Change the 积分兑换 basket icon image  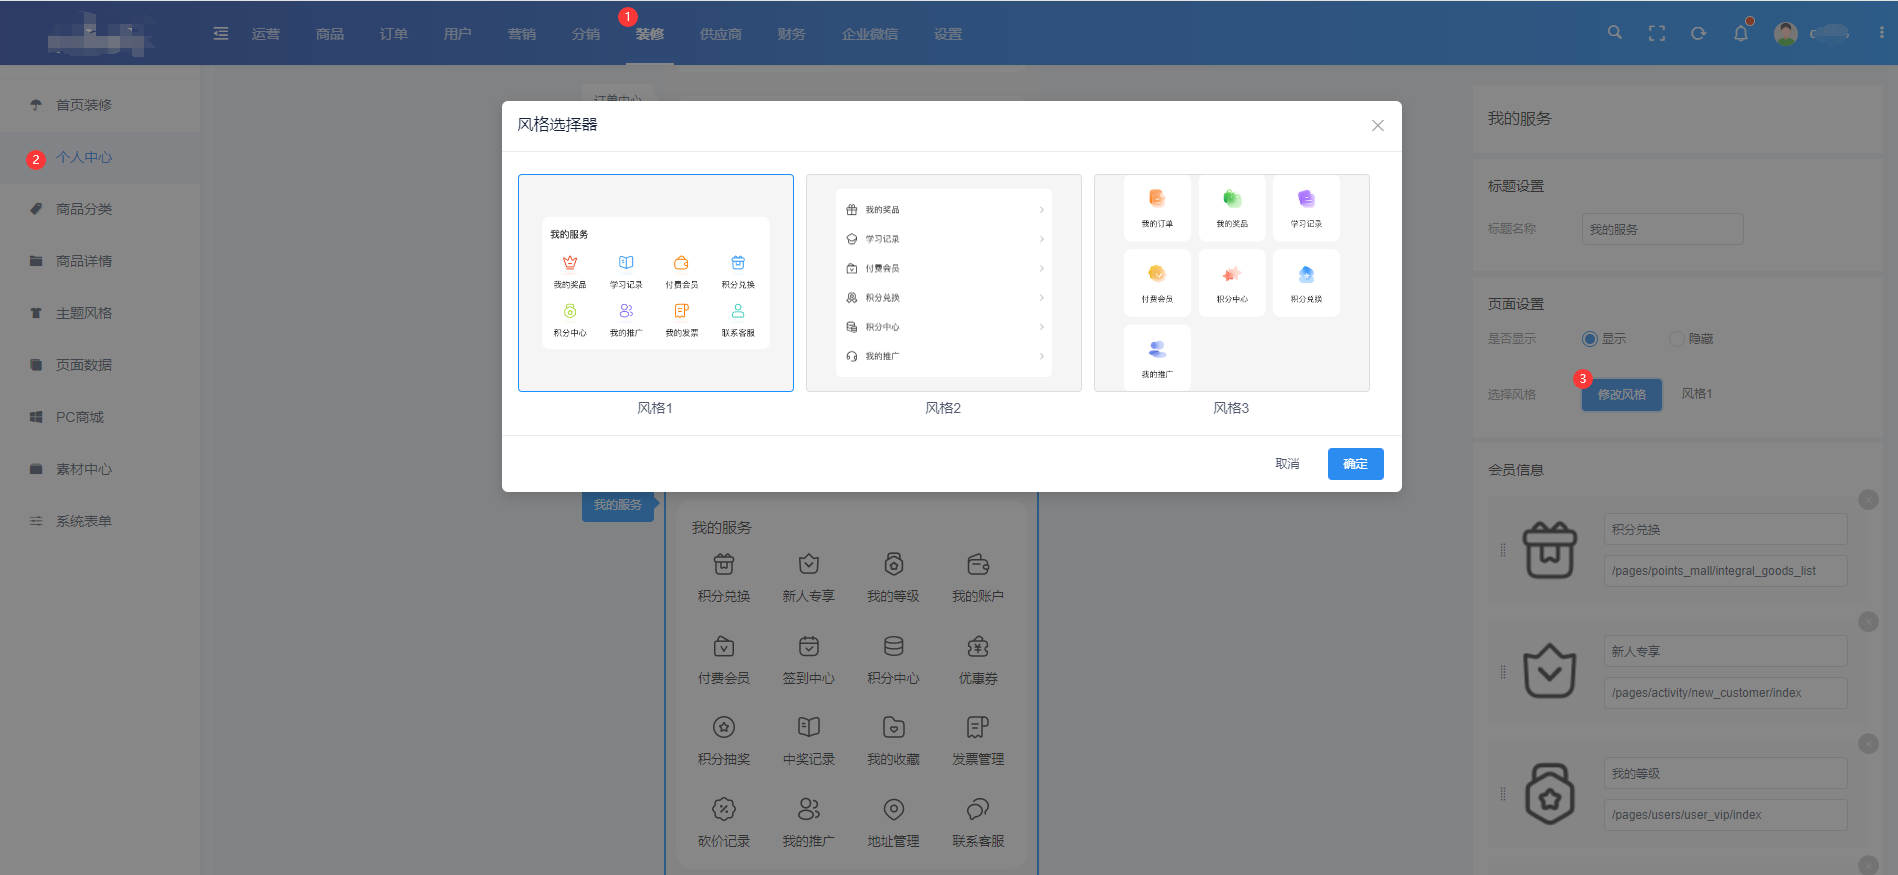1550,550
